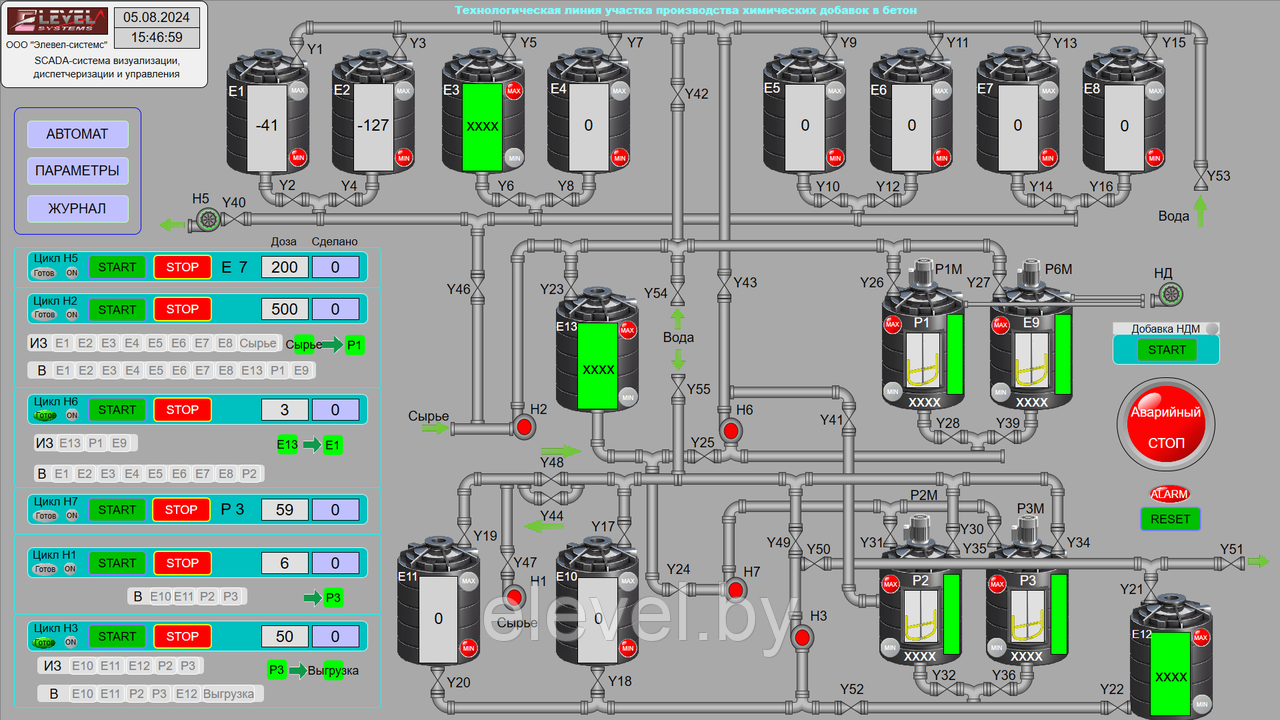Toggle the ON switch in Цикл H5

click(x=72, y=272)
